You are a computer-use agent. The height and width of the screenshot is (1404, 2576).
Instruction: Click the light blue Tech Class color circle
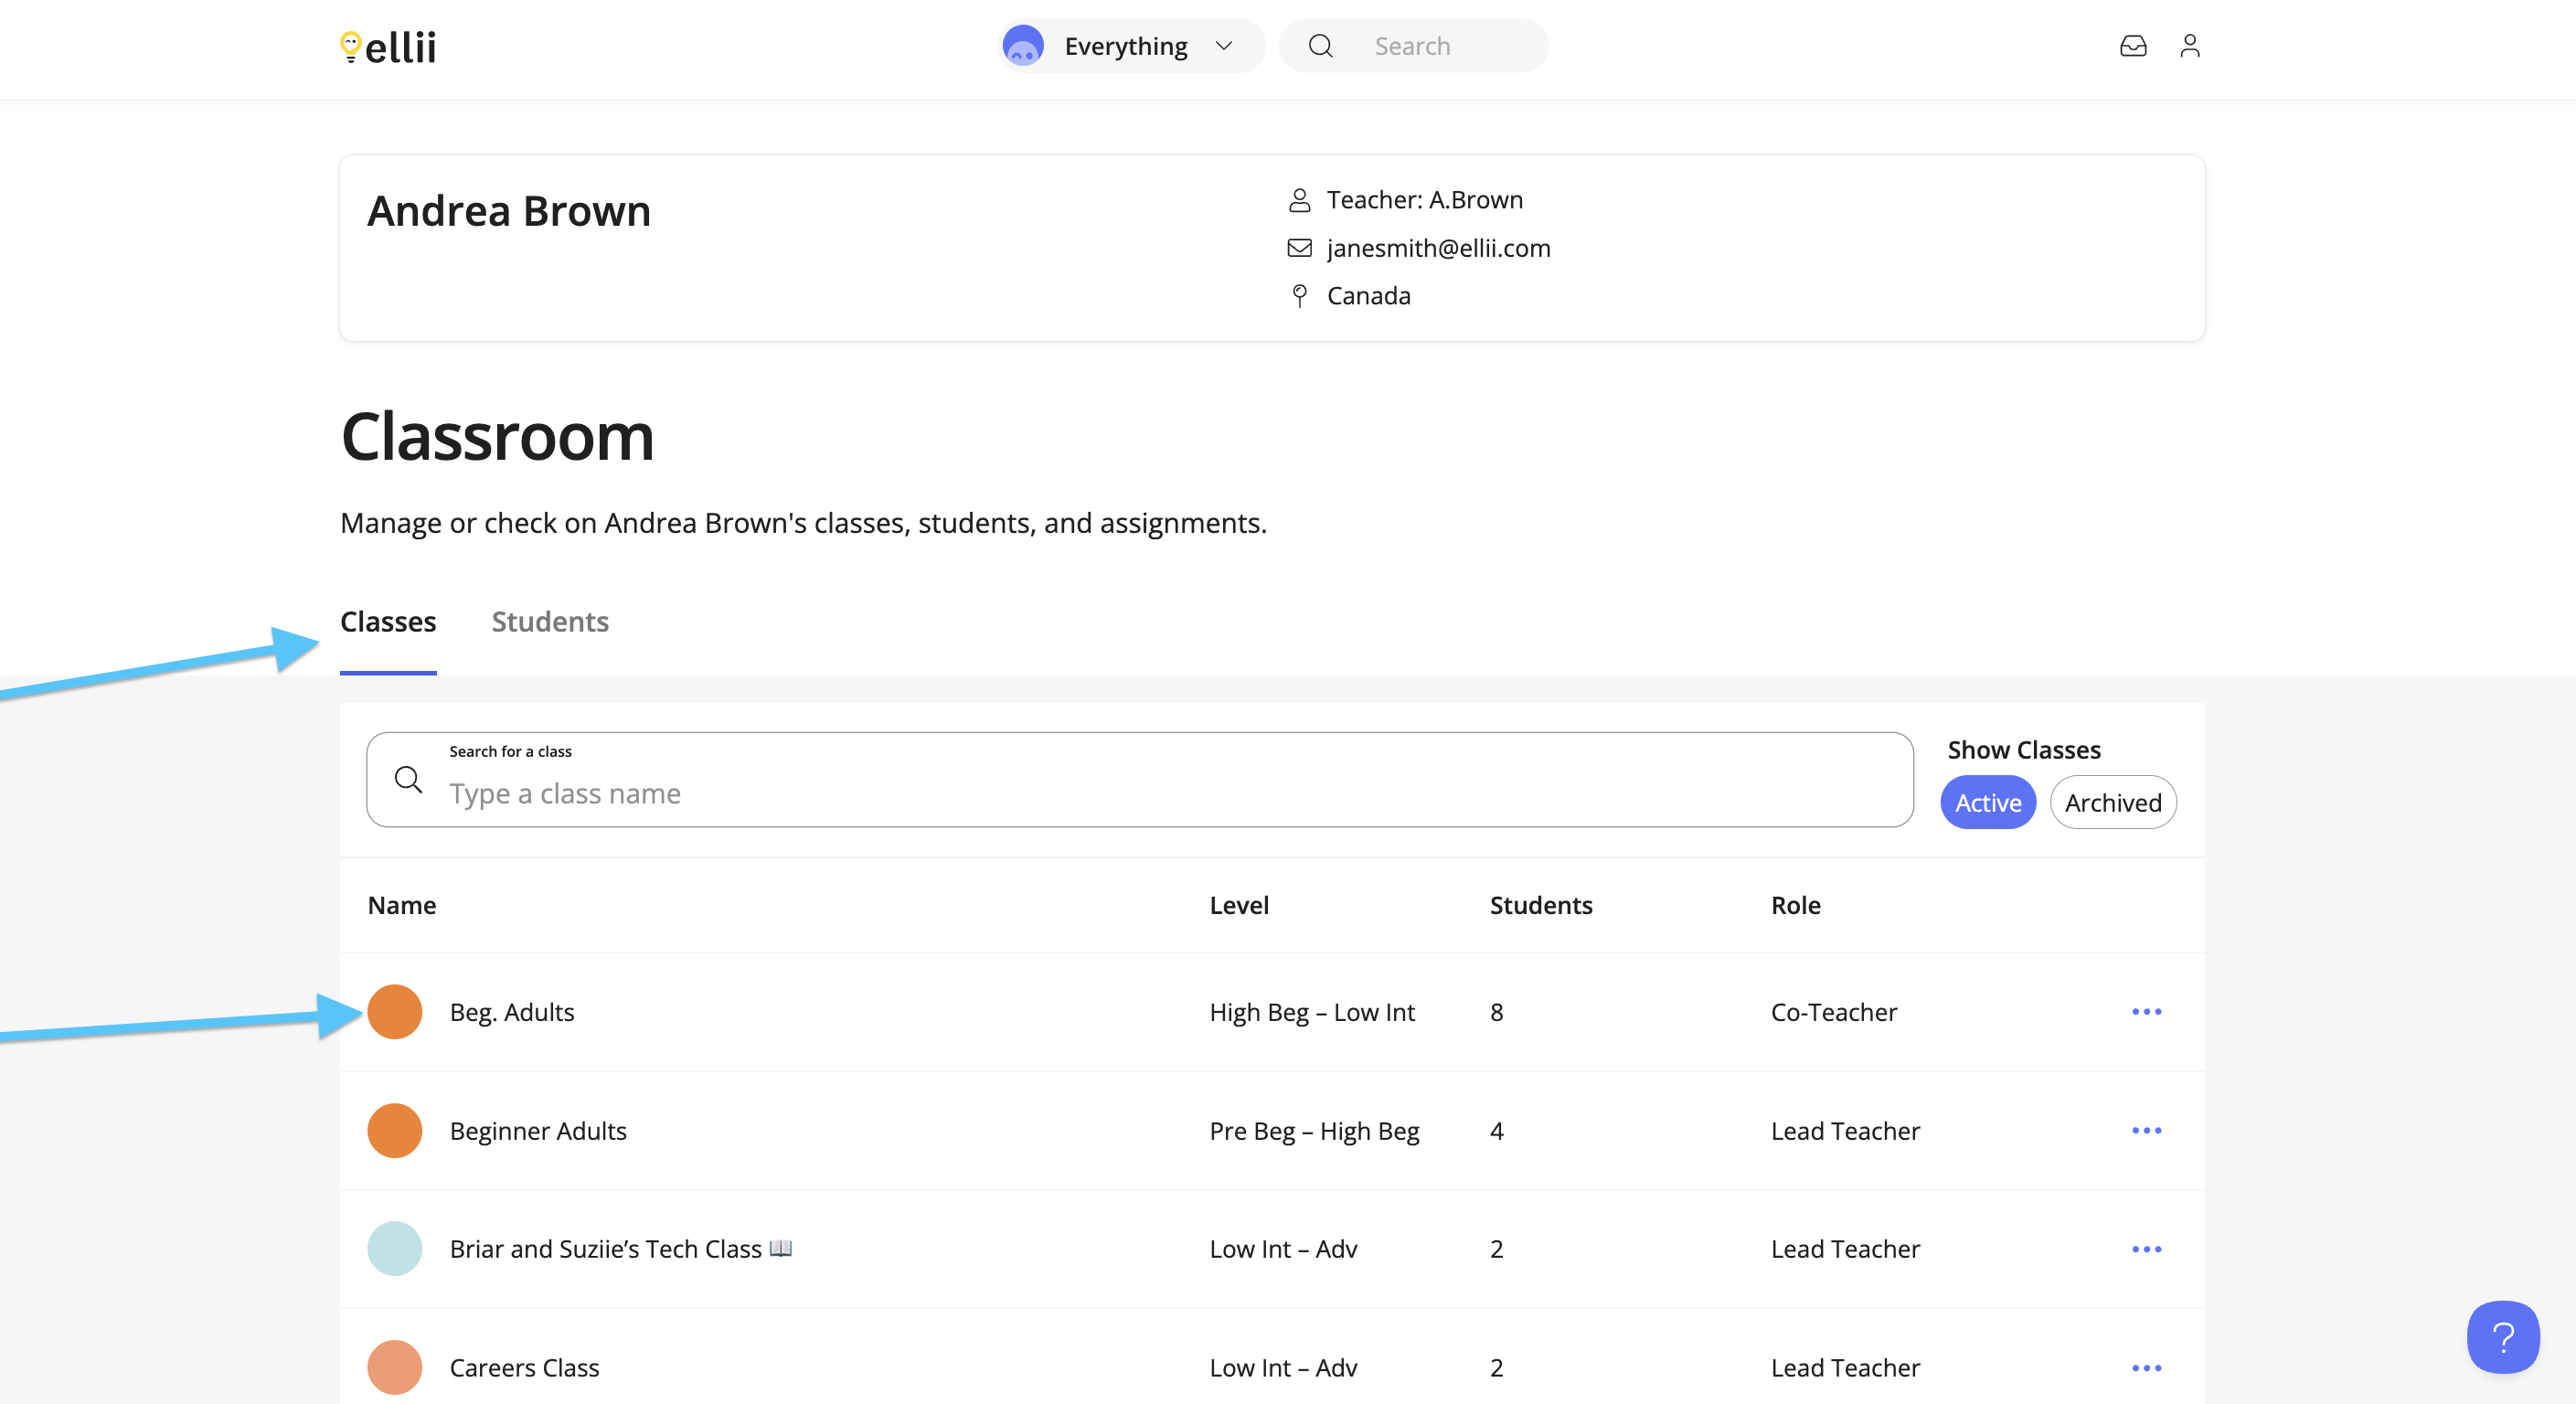point(394,1249)
